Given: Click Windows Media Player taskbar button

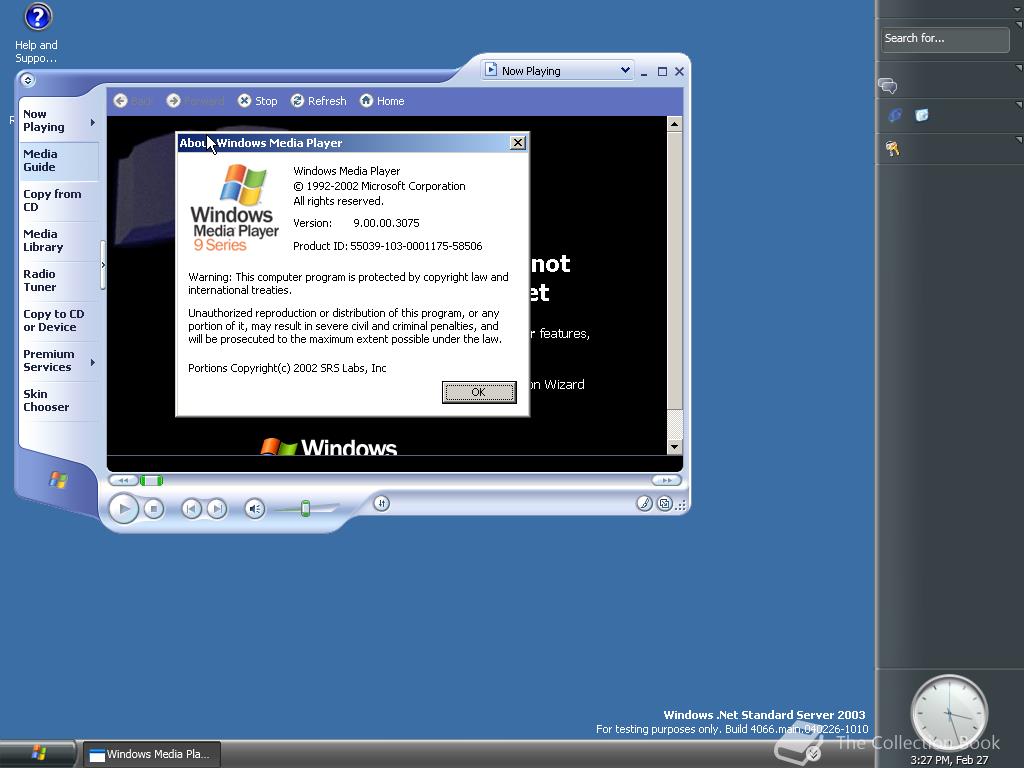Looking at the screenshot, I should [152, 754].
